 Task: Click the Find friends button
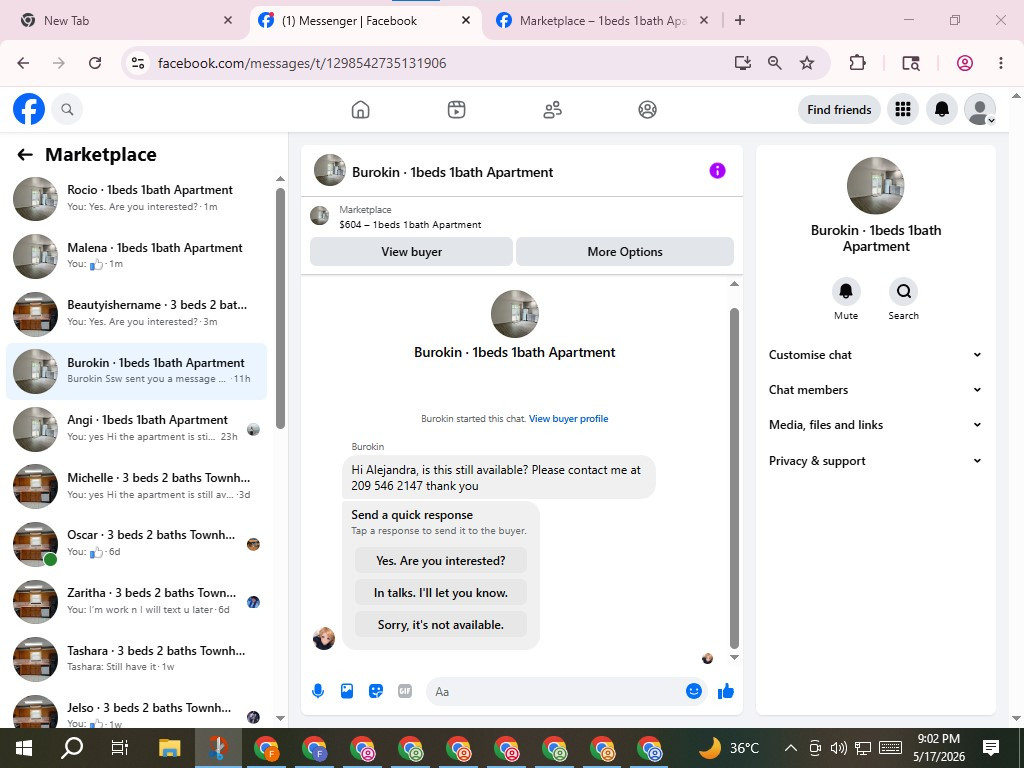tap(839, 110)
